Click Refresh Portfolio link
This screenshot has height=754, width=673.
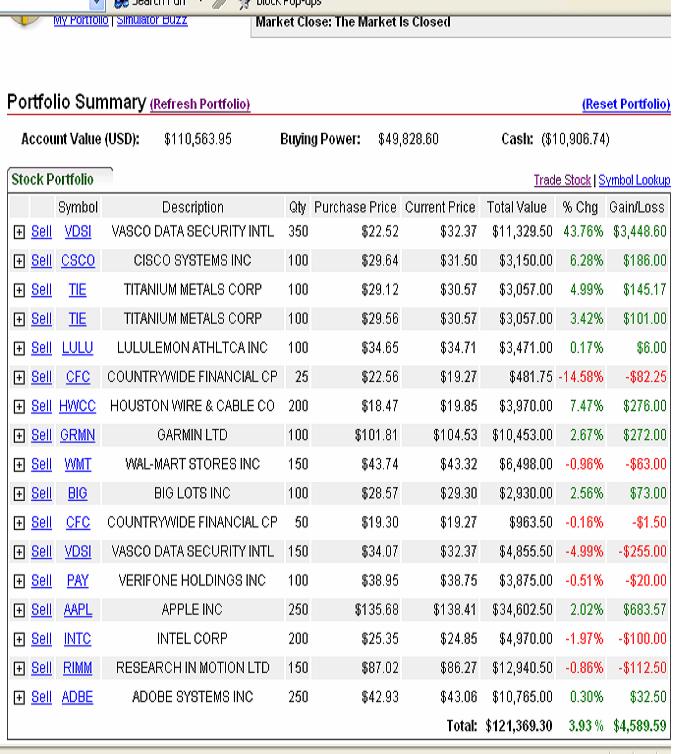200,104
